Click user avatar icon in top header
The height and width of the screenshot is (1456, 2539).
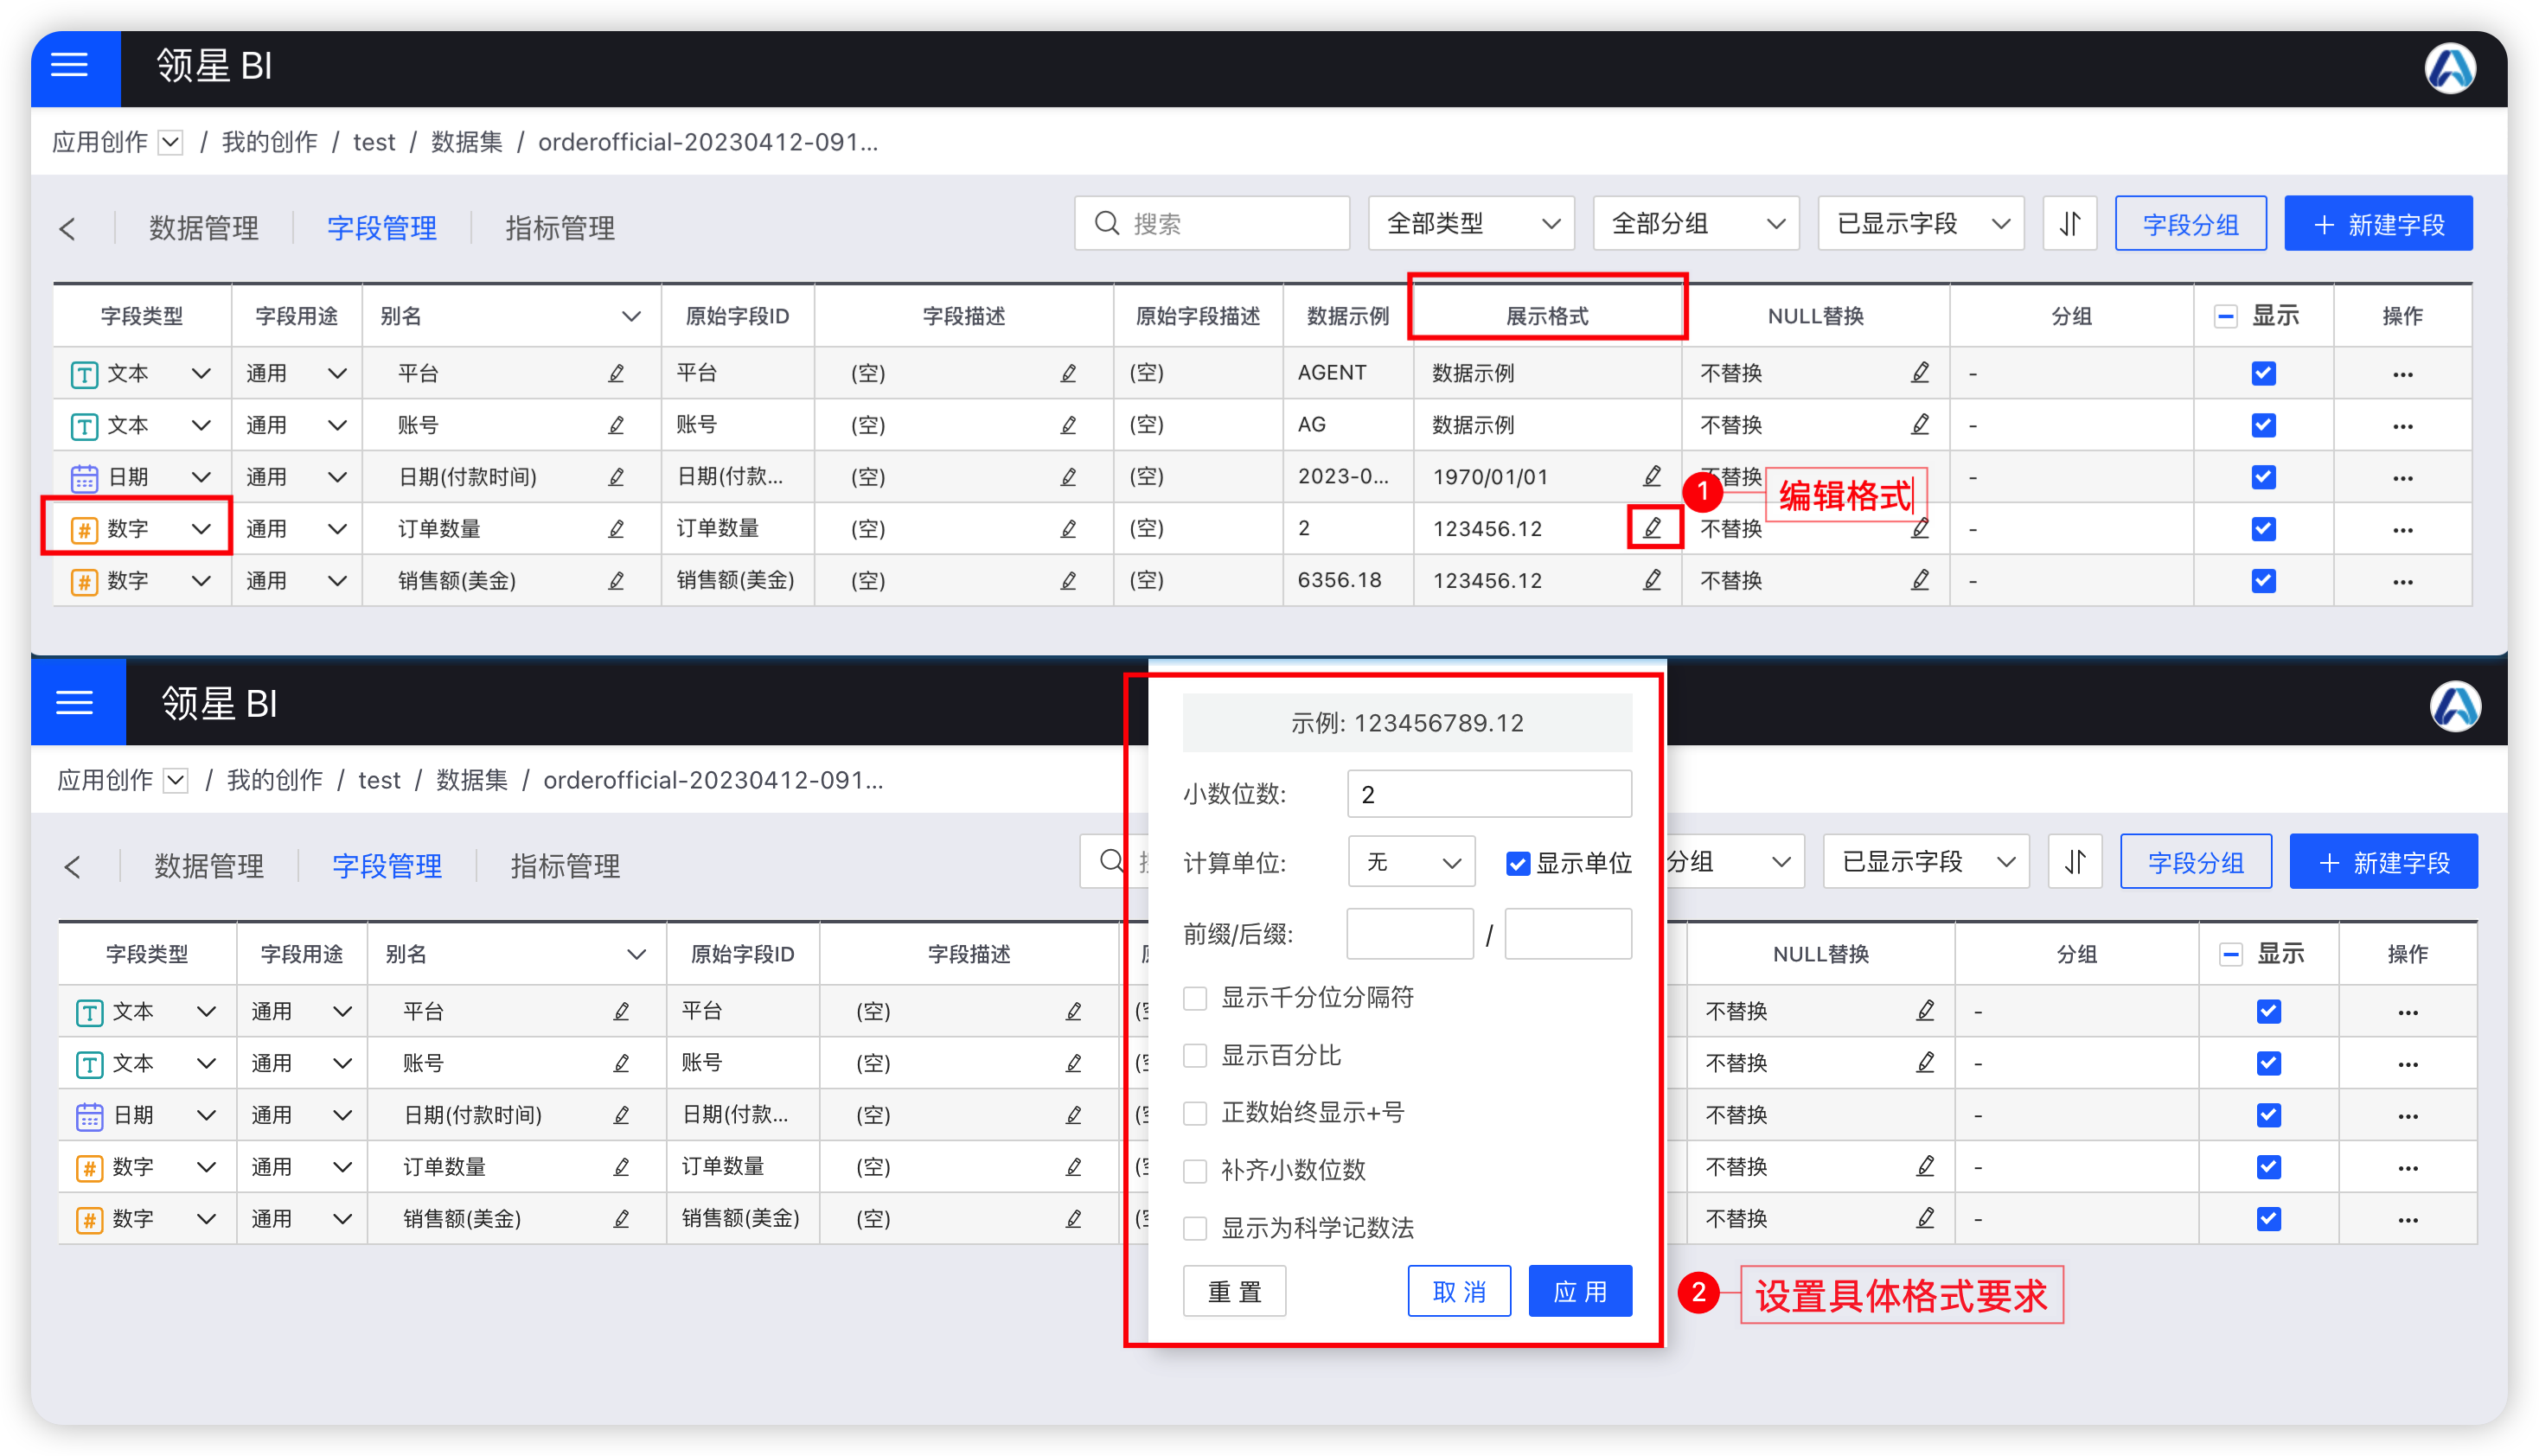click(2449, 68)
